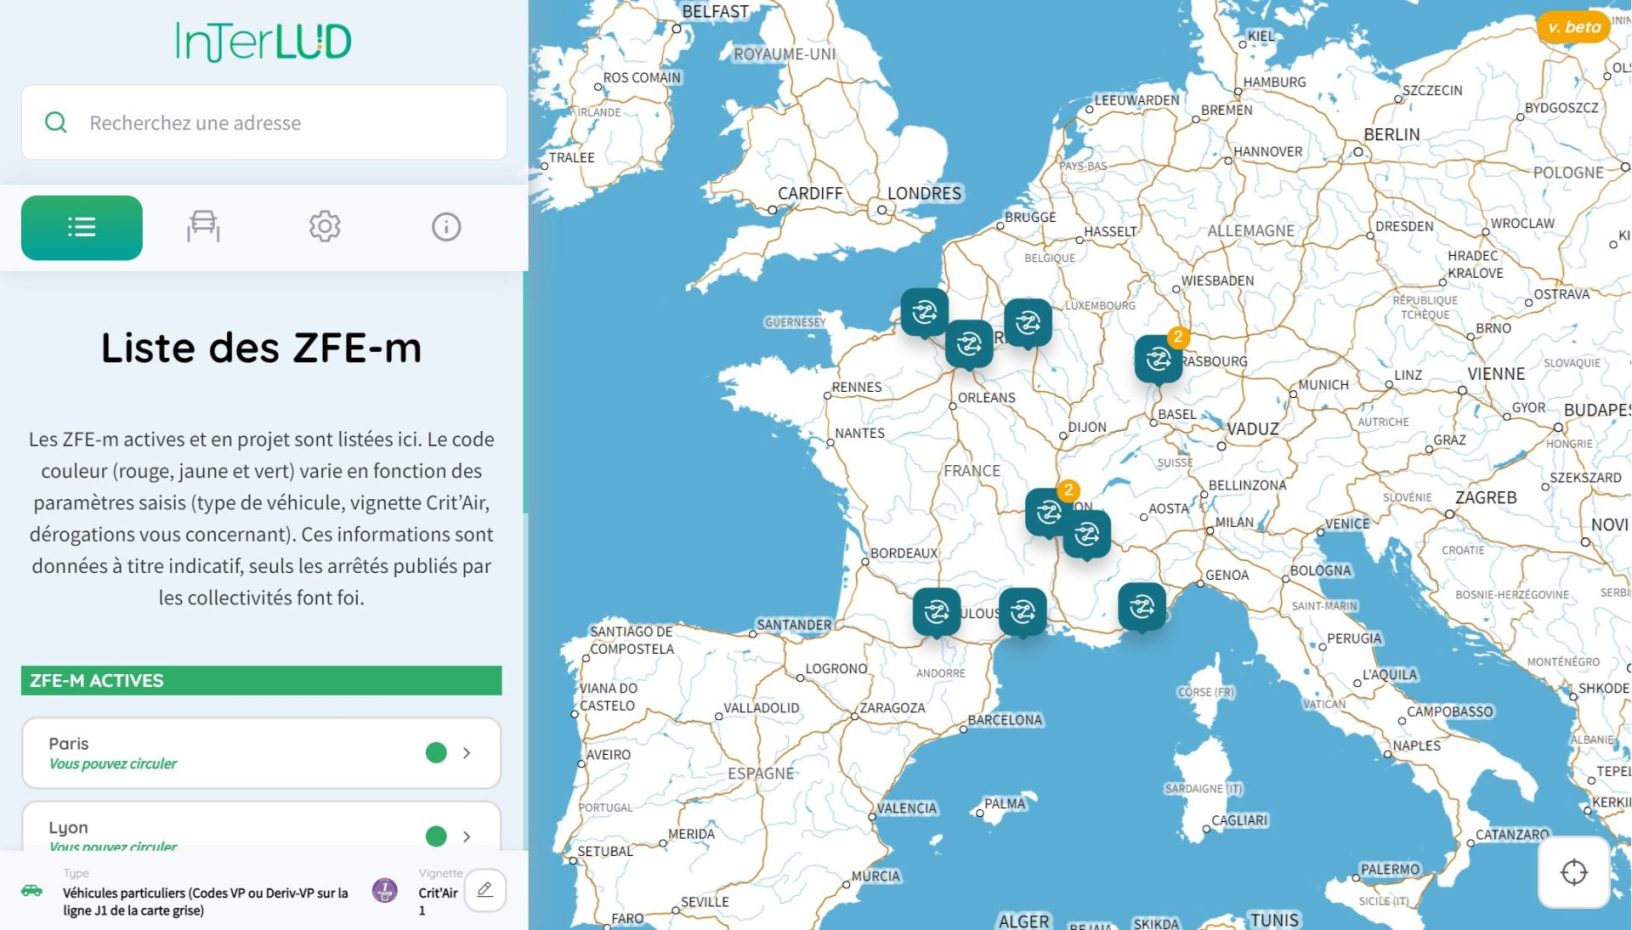Select the ZFE marker near Strasbourg
Viewport: 1632px width, 930px height.
1158,359
